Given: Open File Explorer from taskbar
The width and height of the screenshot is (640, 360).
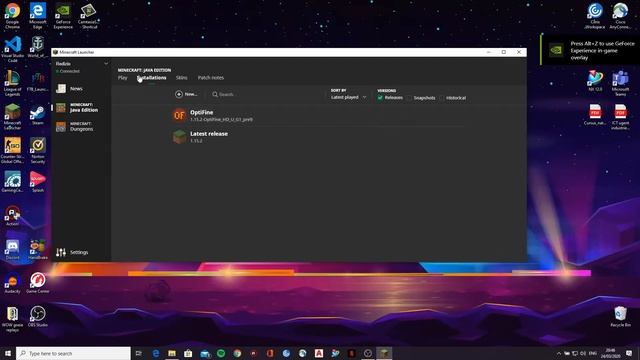Looking at the screenshot, I should tap(172, 353).
